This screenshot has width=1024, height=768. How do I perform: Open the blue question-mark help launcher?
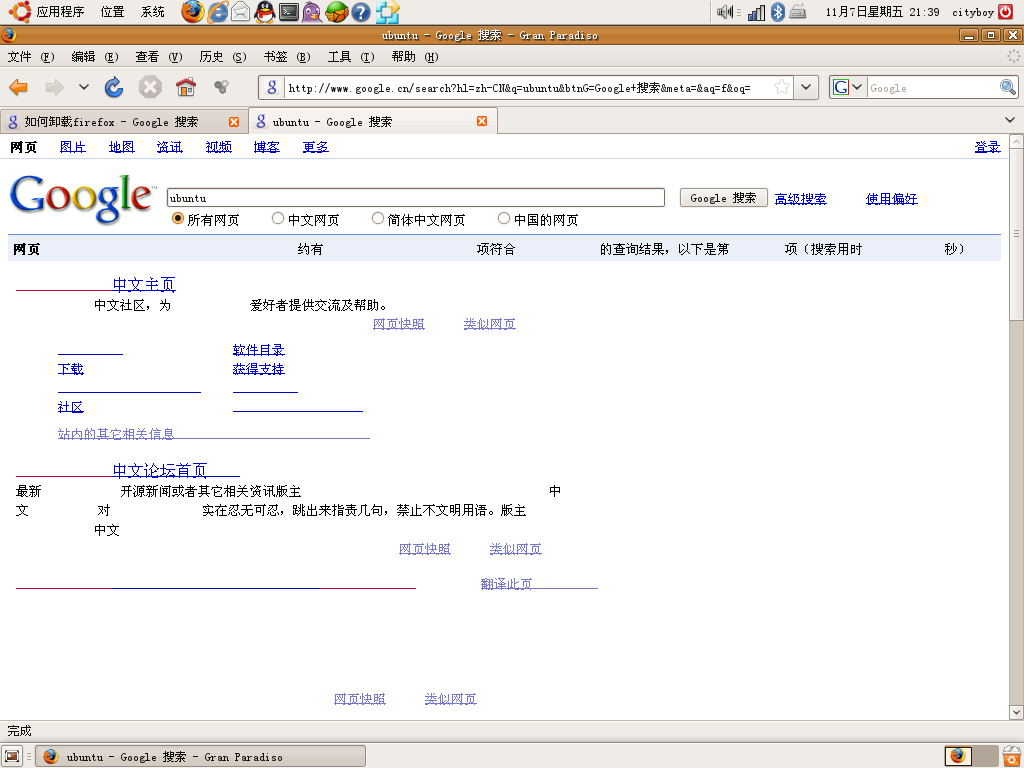click(360, 12)
